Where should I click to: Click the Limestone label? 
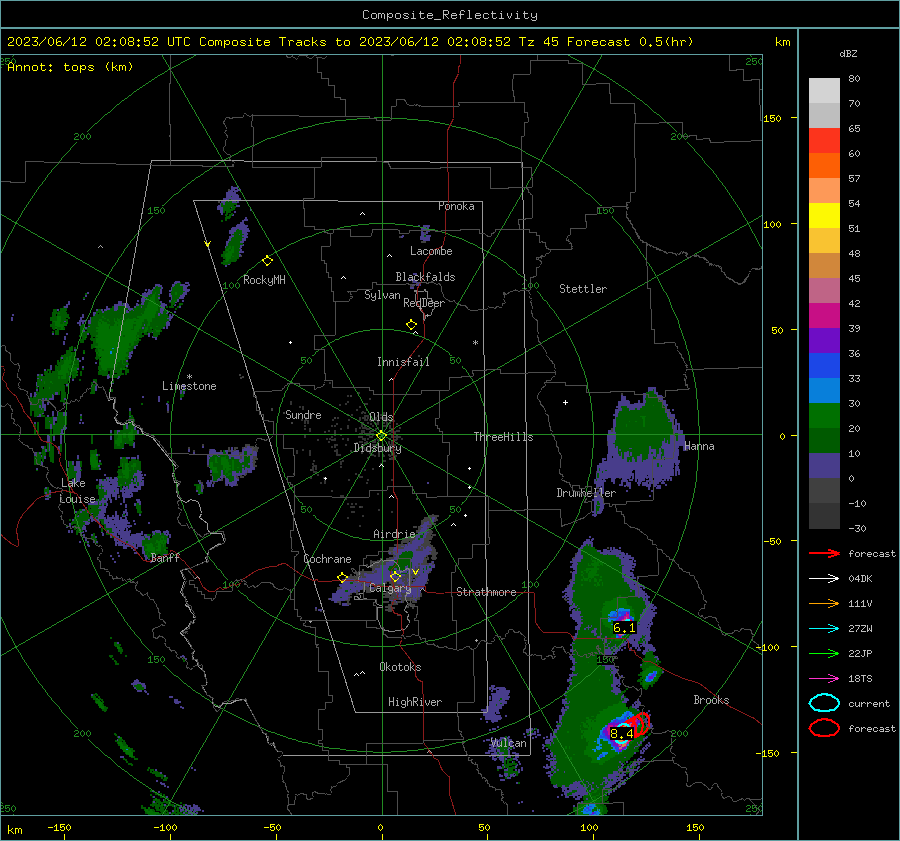pos(189,386)
